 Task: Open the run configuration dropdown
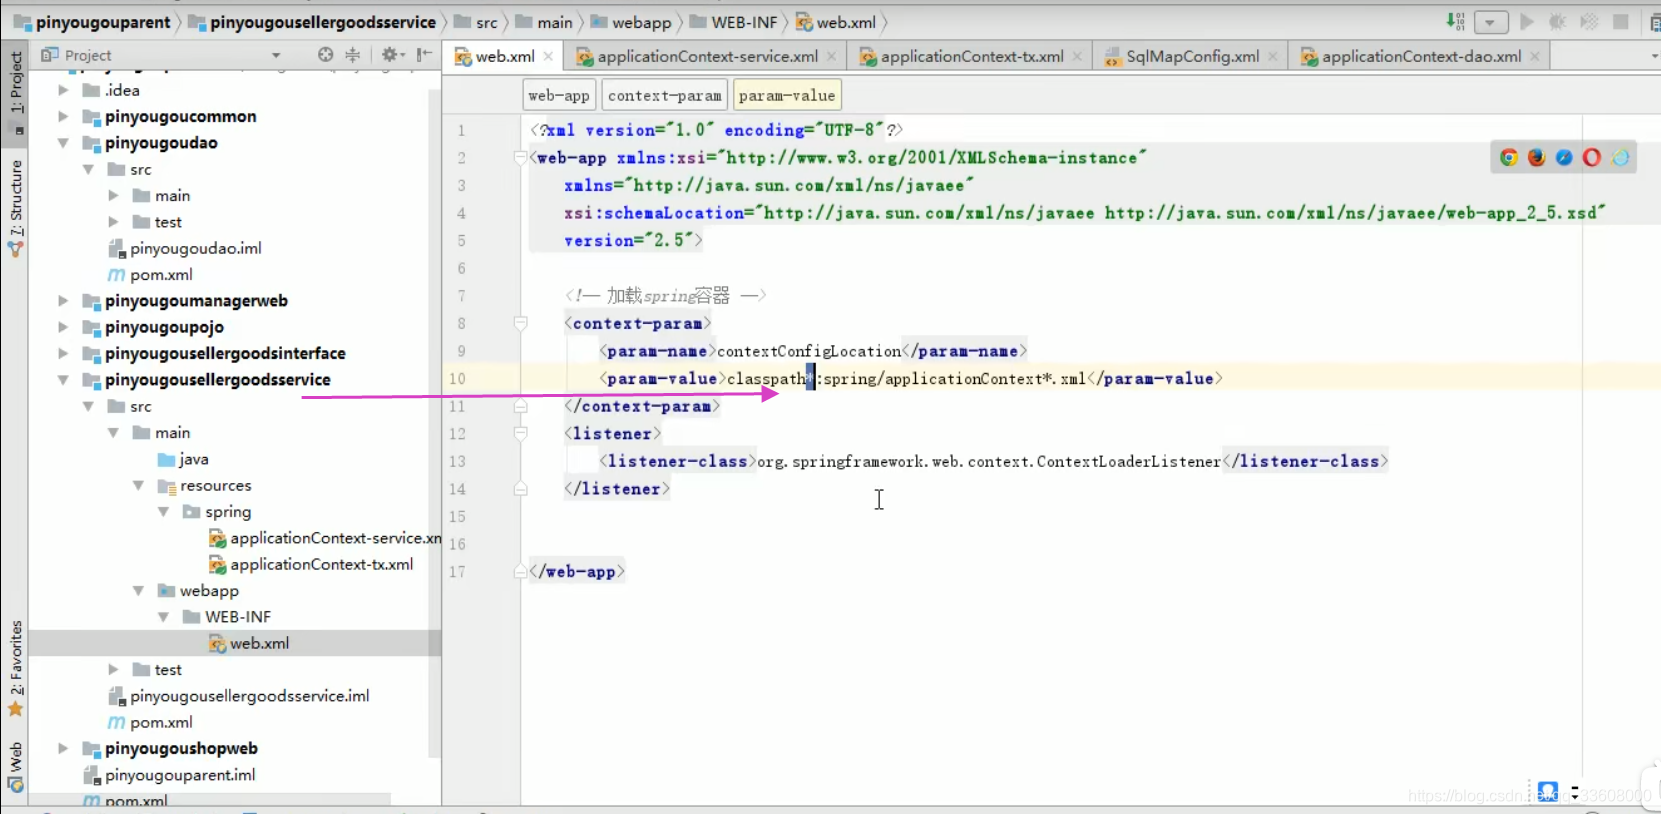(1490, 22)
